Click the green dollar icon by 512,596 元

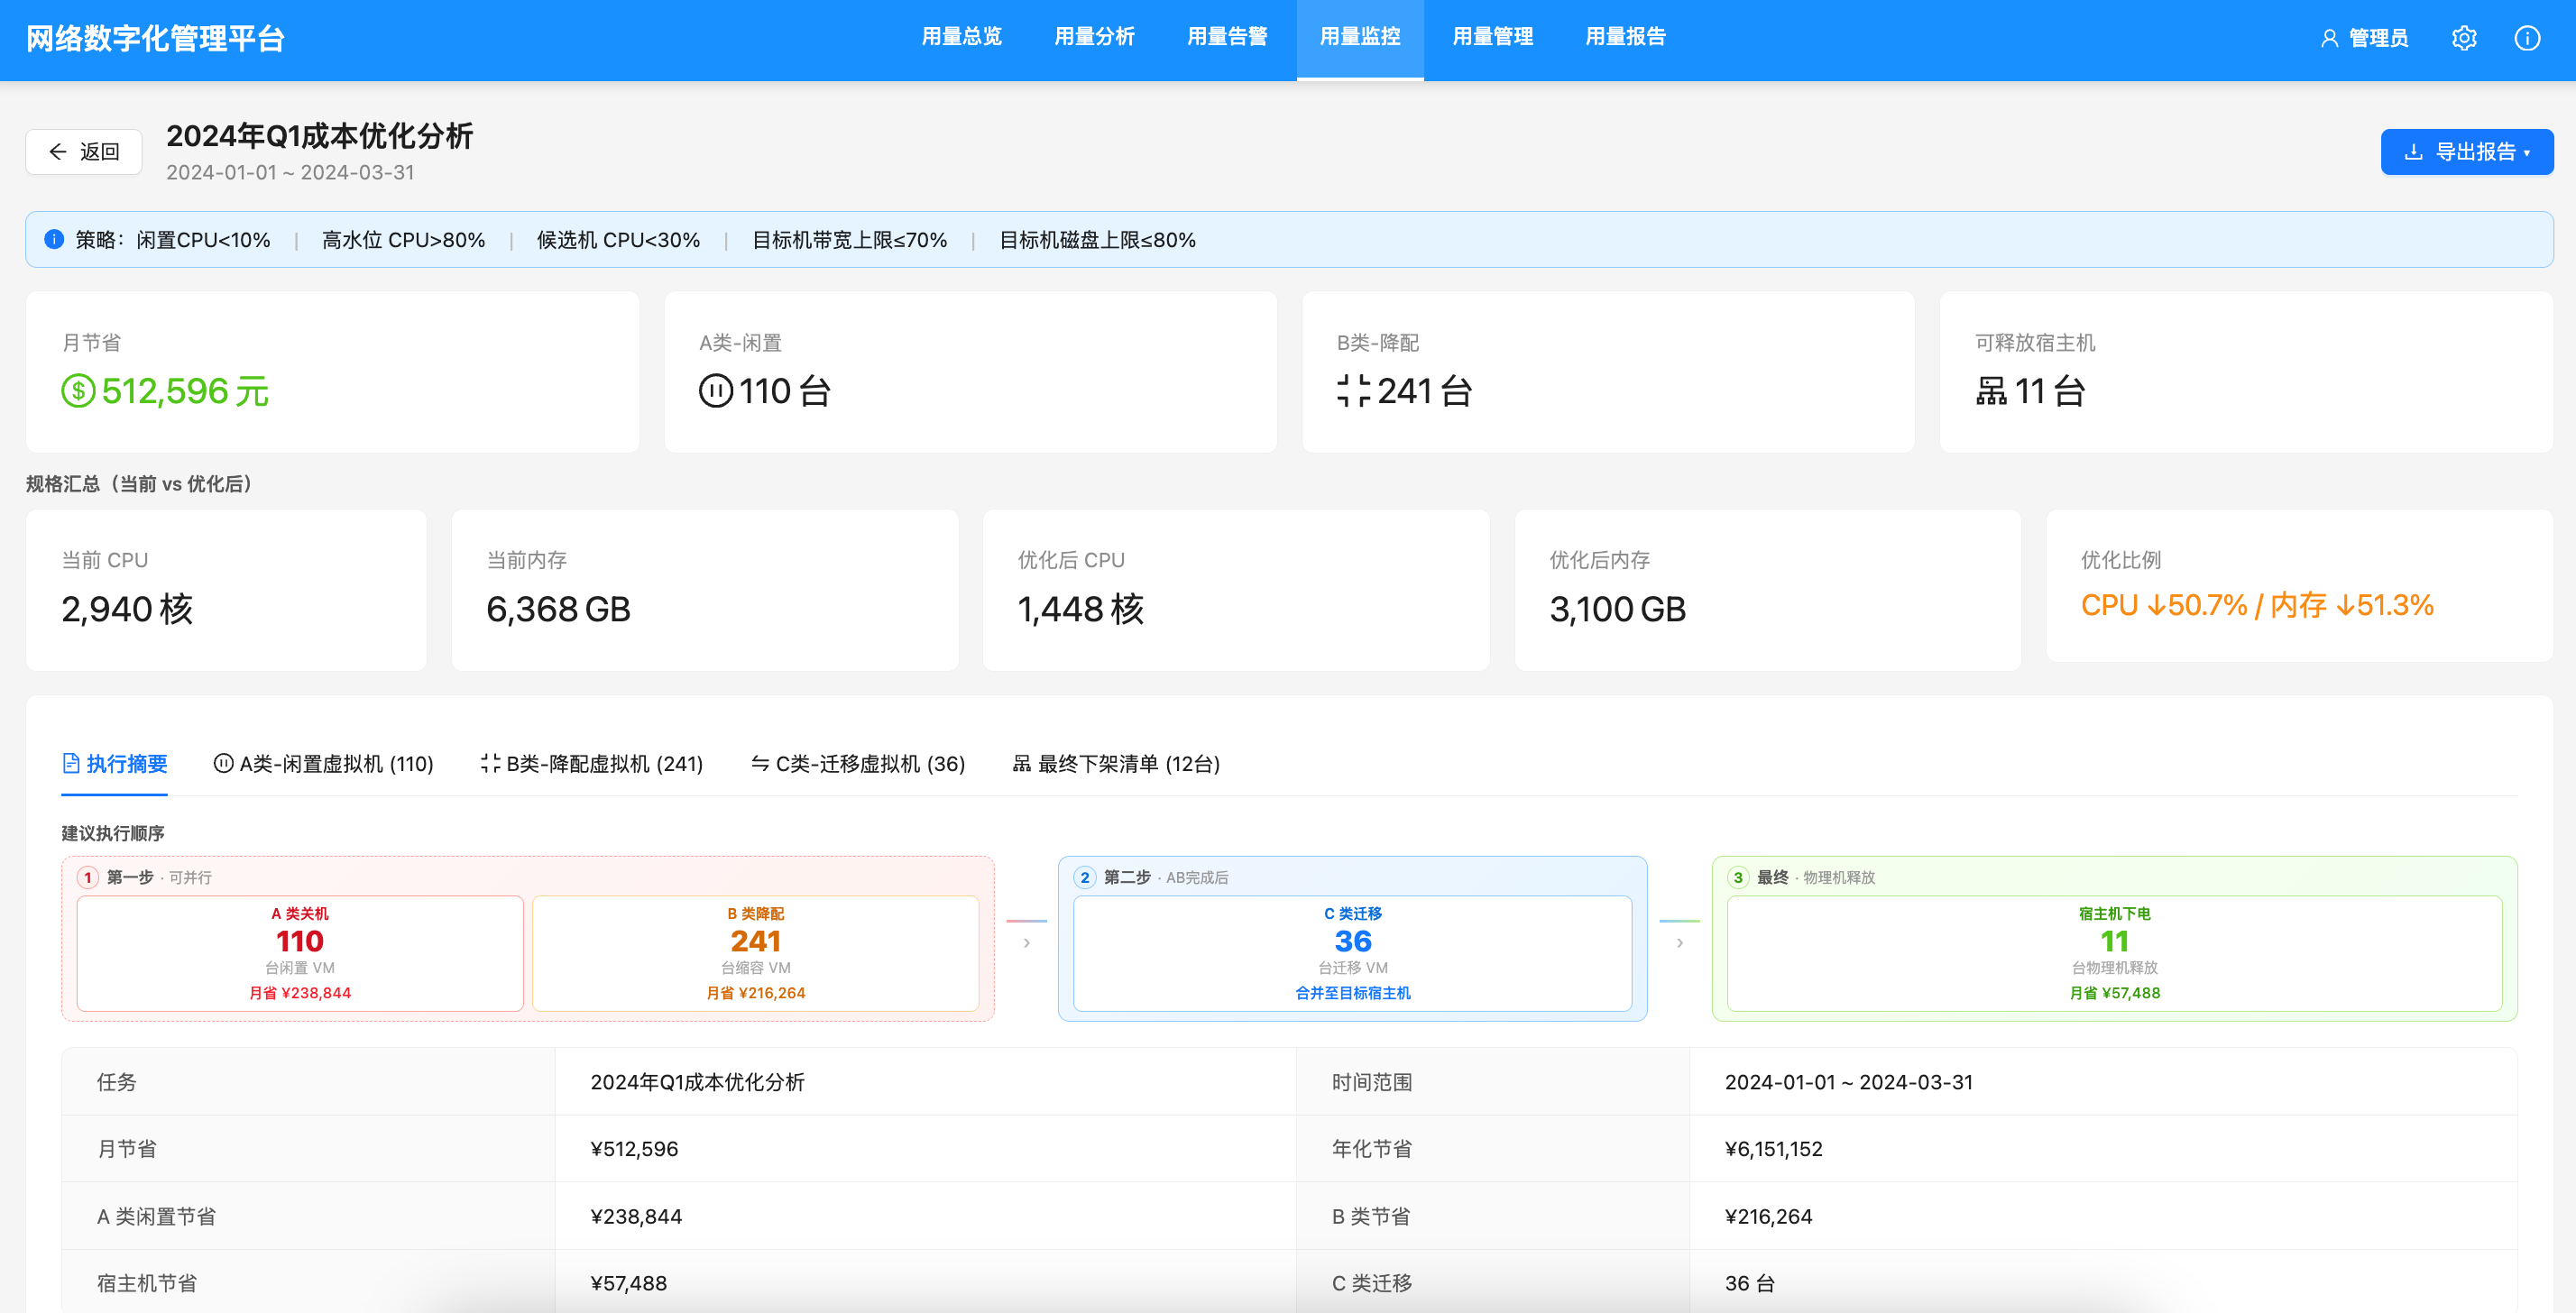pyautogui.click(x=78, y=391)
